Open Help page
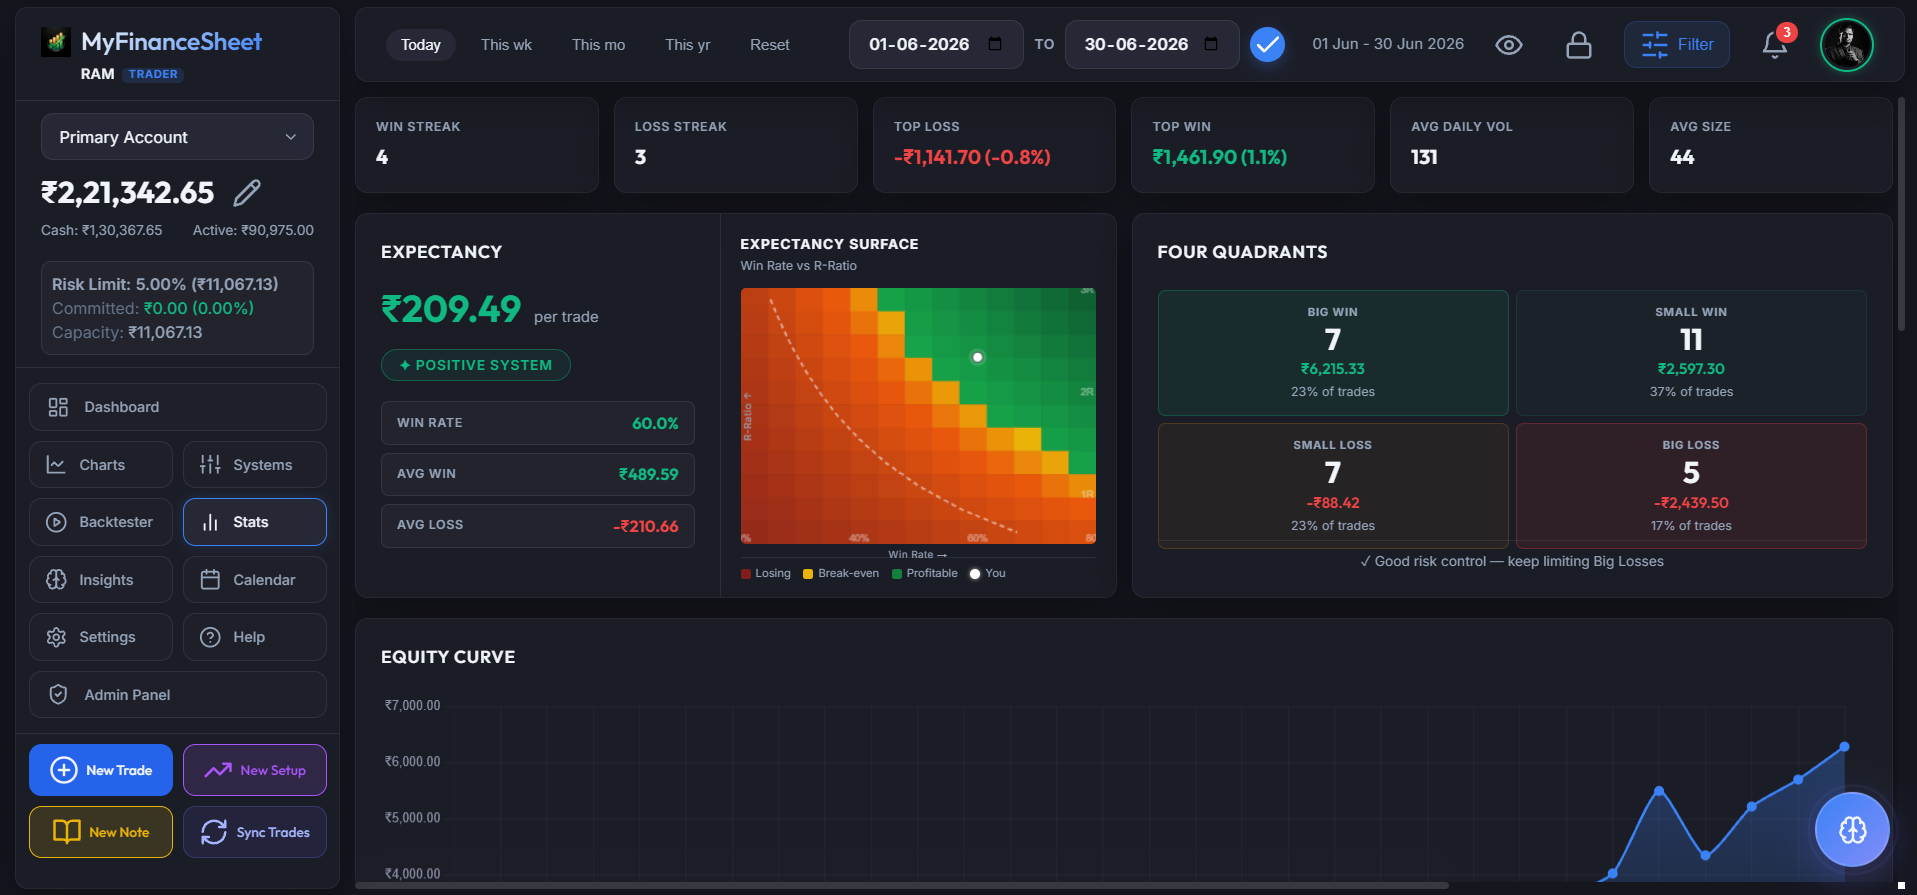Image resolution: width=1917 pixels, height=895 pixels. [255, 637]
